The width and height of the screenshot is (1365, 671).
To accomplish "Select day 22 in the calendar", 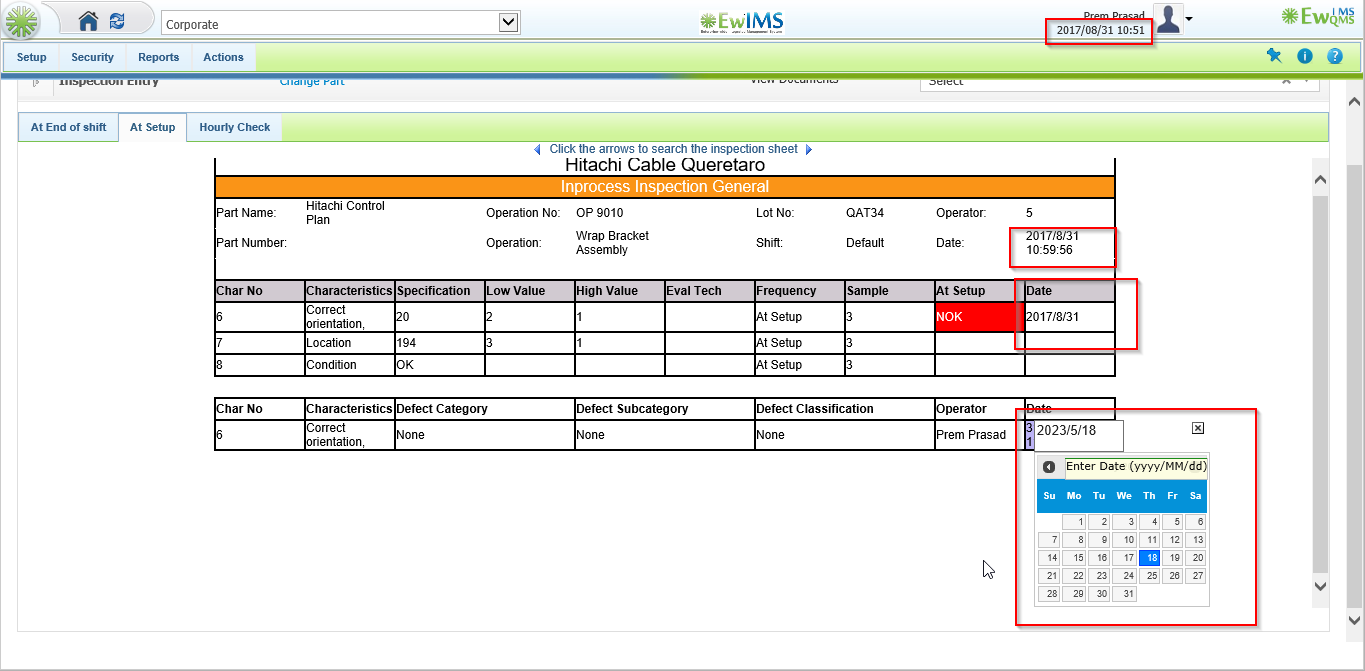I will click(x=1074, y=576).
